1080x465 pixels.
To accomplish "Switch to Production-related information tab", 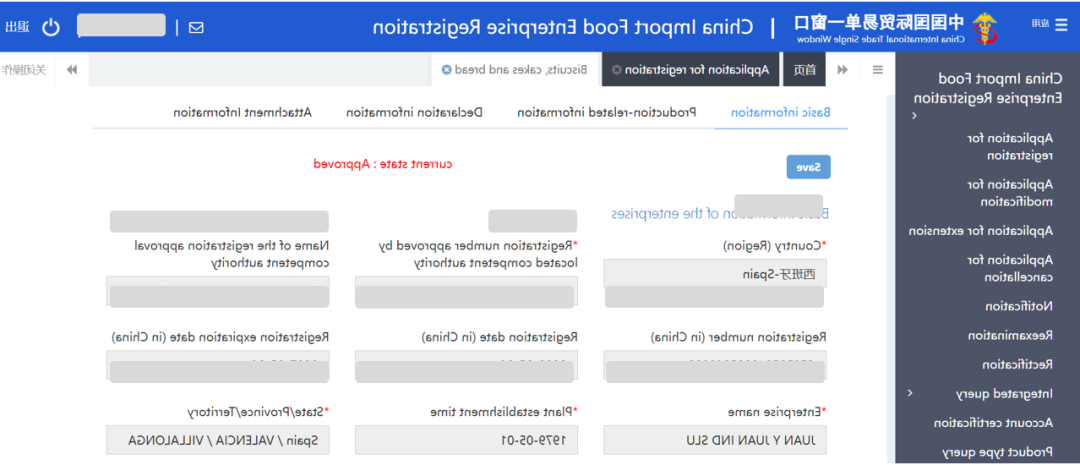I will pyautogui.click(x=607, y=113).
